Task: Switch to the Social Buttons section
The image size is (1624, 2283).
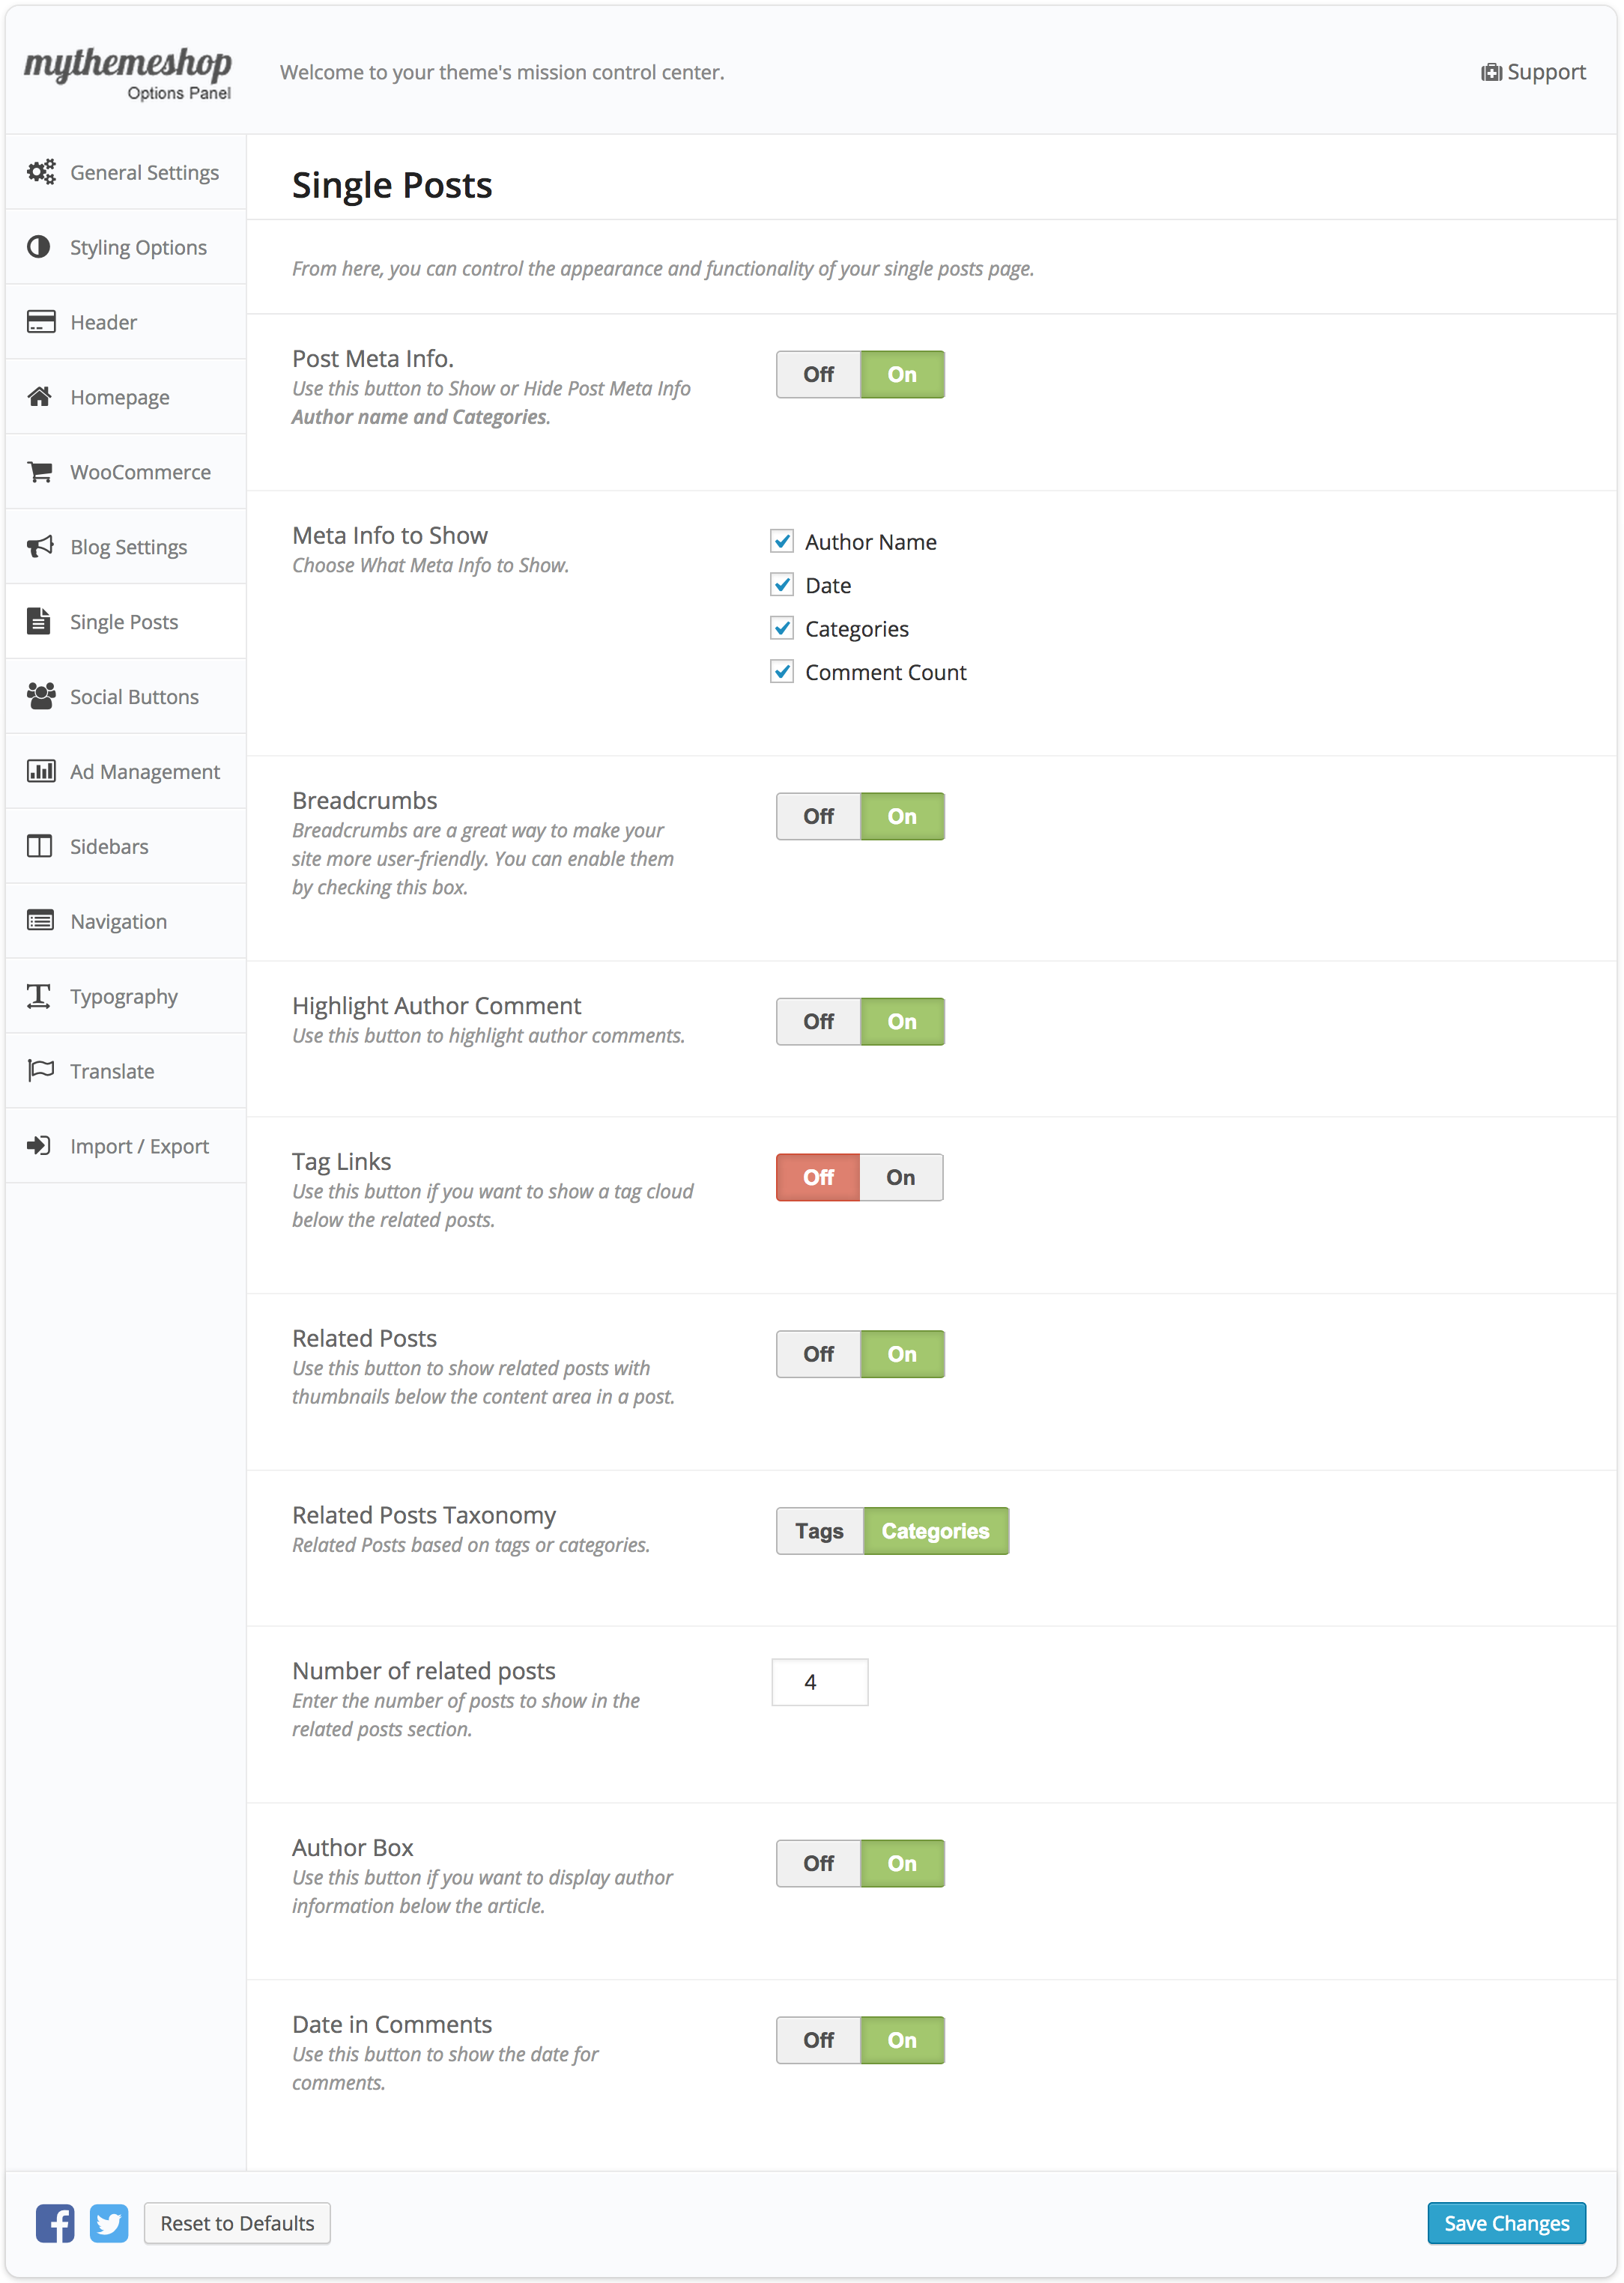Action: point(134,696)
